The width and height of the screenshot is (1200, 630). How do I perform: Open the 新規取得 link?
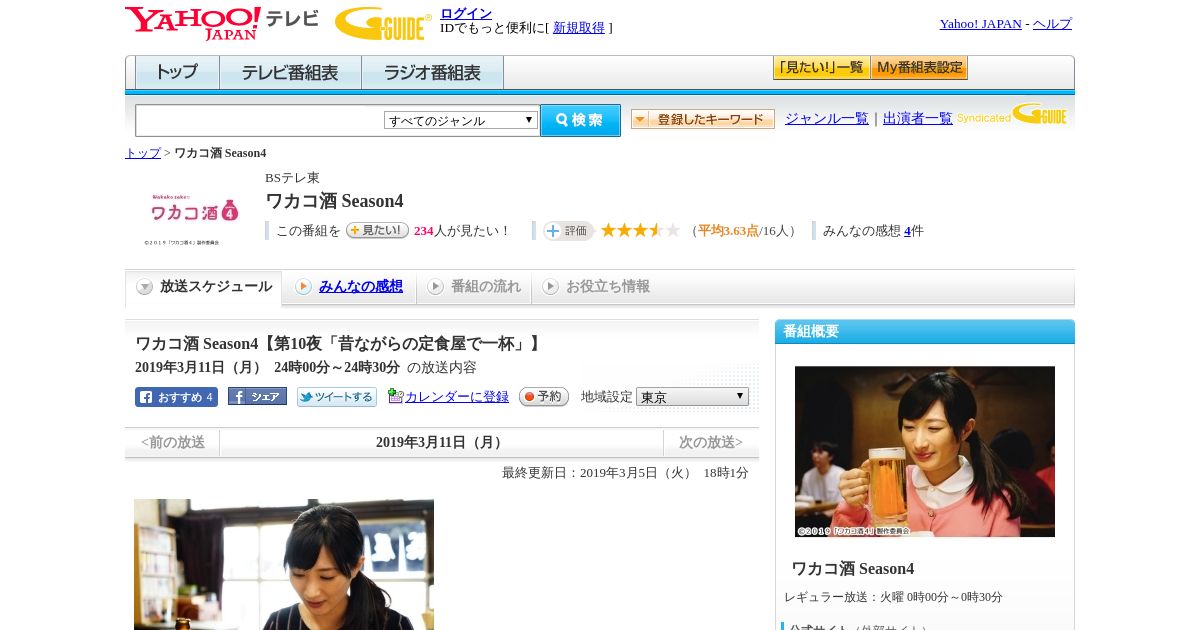pos(579,28)
